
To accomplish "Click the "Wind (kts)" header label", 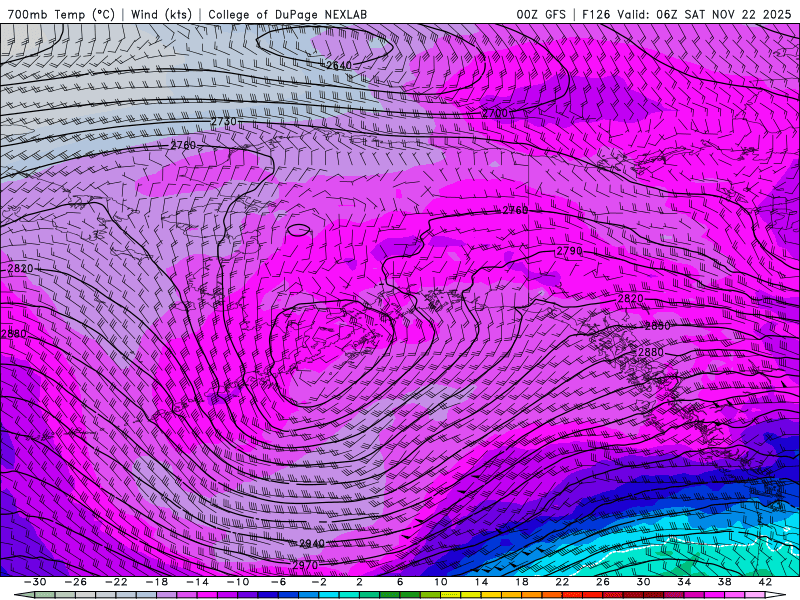I will 161,14.
